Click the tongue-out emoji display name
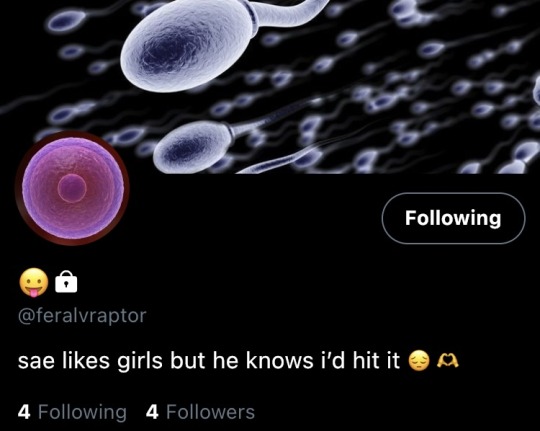The height and width of the screenshot is (431, 540). point(33,281)
